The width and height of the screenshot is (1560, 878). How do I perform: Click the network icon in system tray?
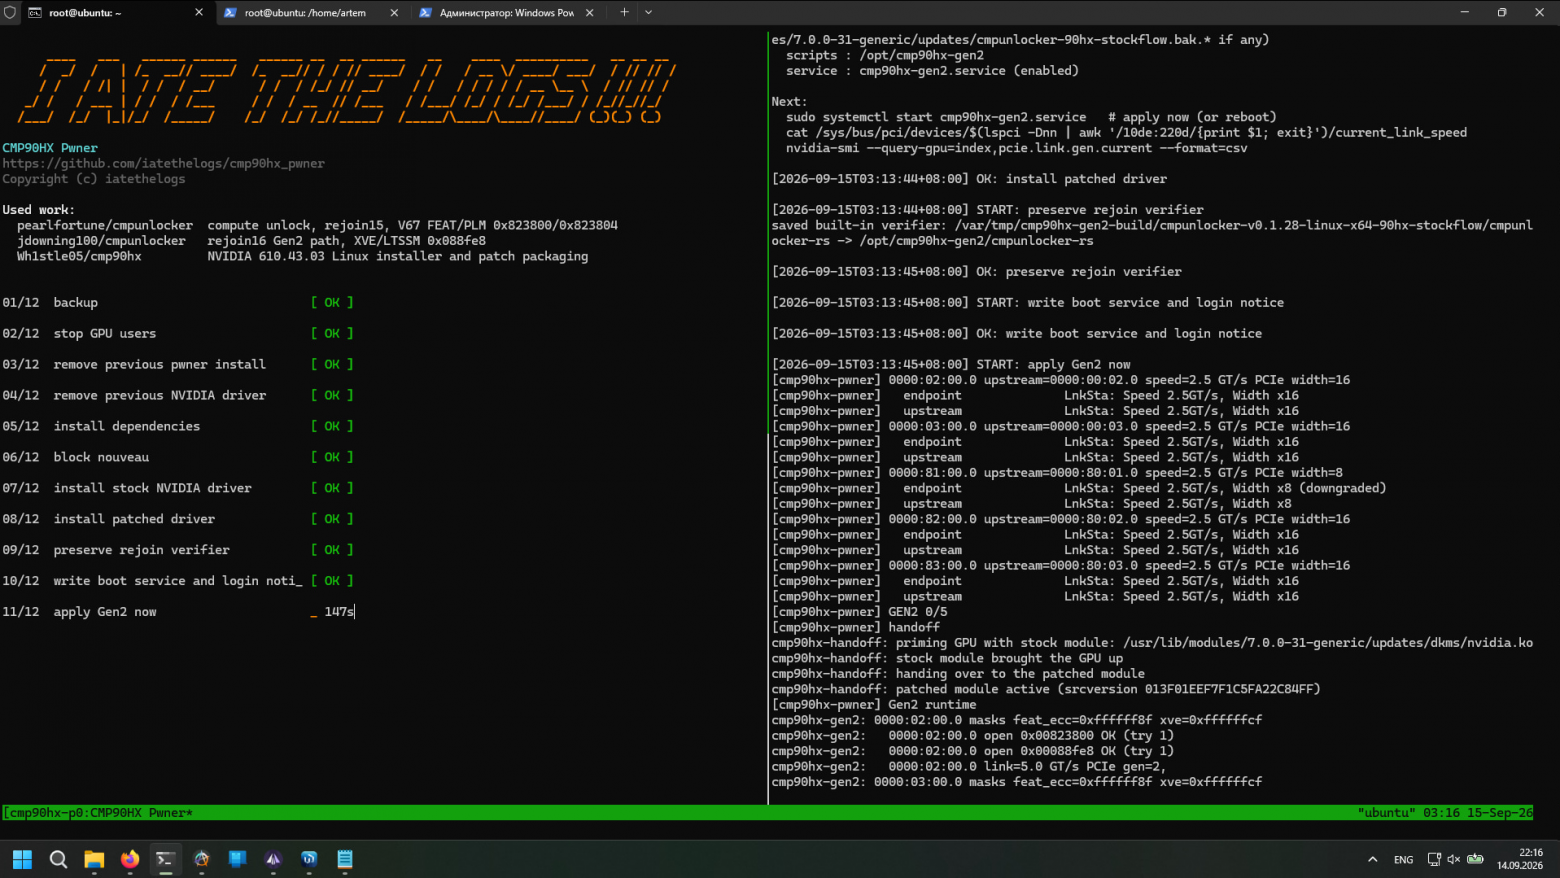click(1434, 859)
